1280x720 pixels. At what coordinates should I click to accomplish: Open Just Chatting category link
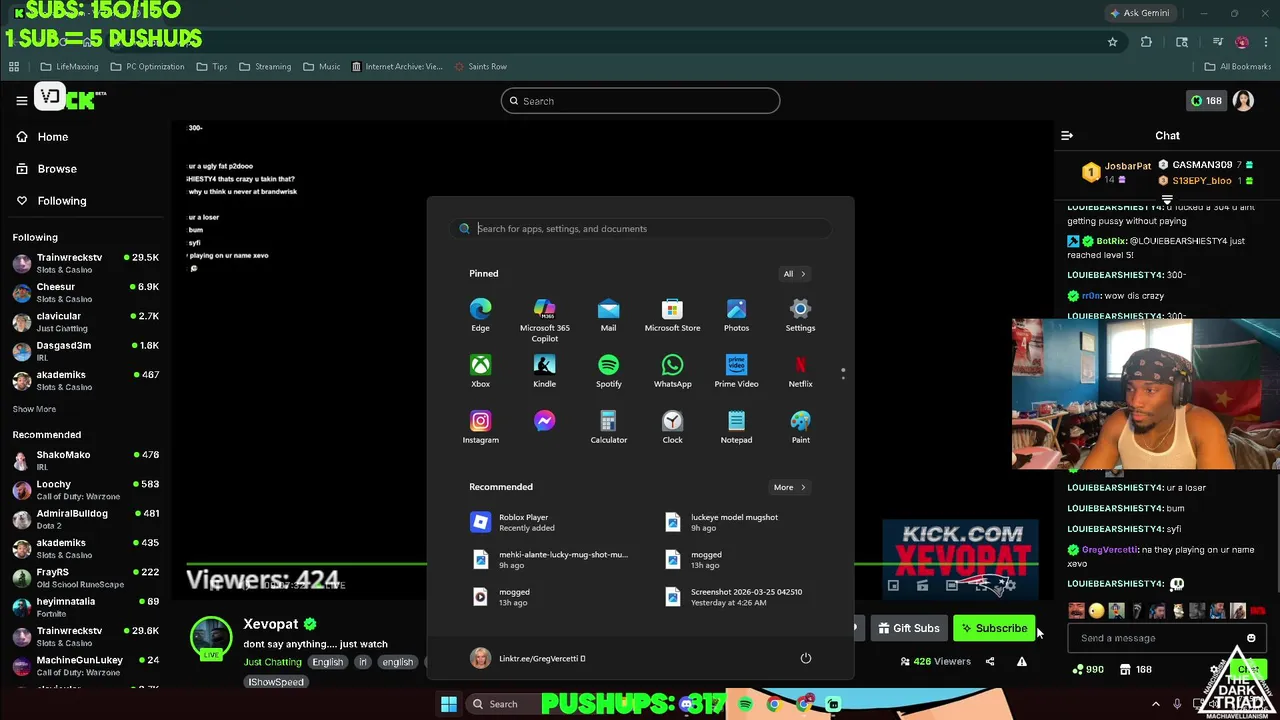[272, 662]
